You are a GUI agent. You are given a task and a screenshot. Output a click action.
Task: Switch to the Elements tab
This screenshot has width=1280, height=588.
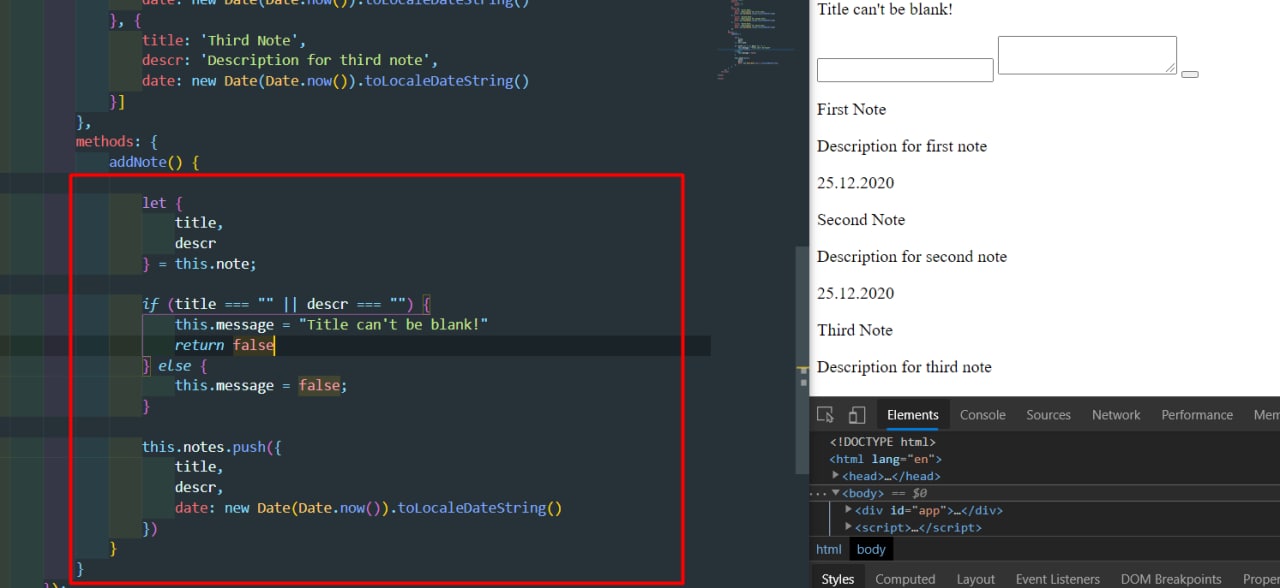913,415
